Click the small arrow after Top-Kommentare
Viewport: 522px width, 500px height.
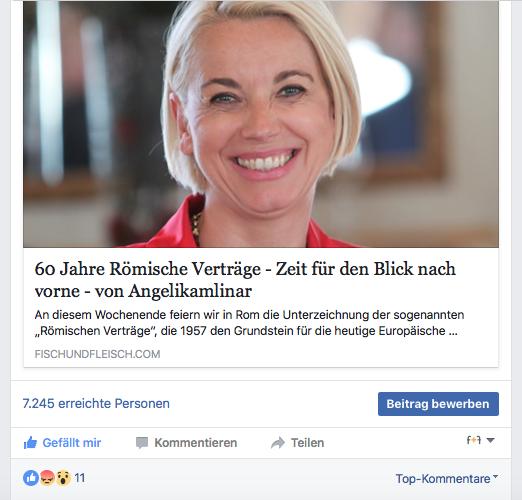pyautogui.click(x=495, y=477)
